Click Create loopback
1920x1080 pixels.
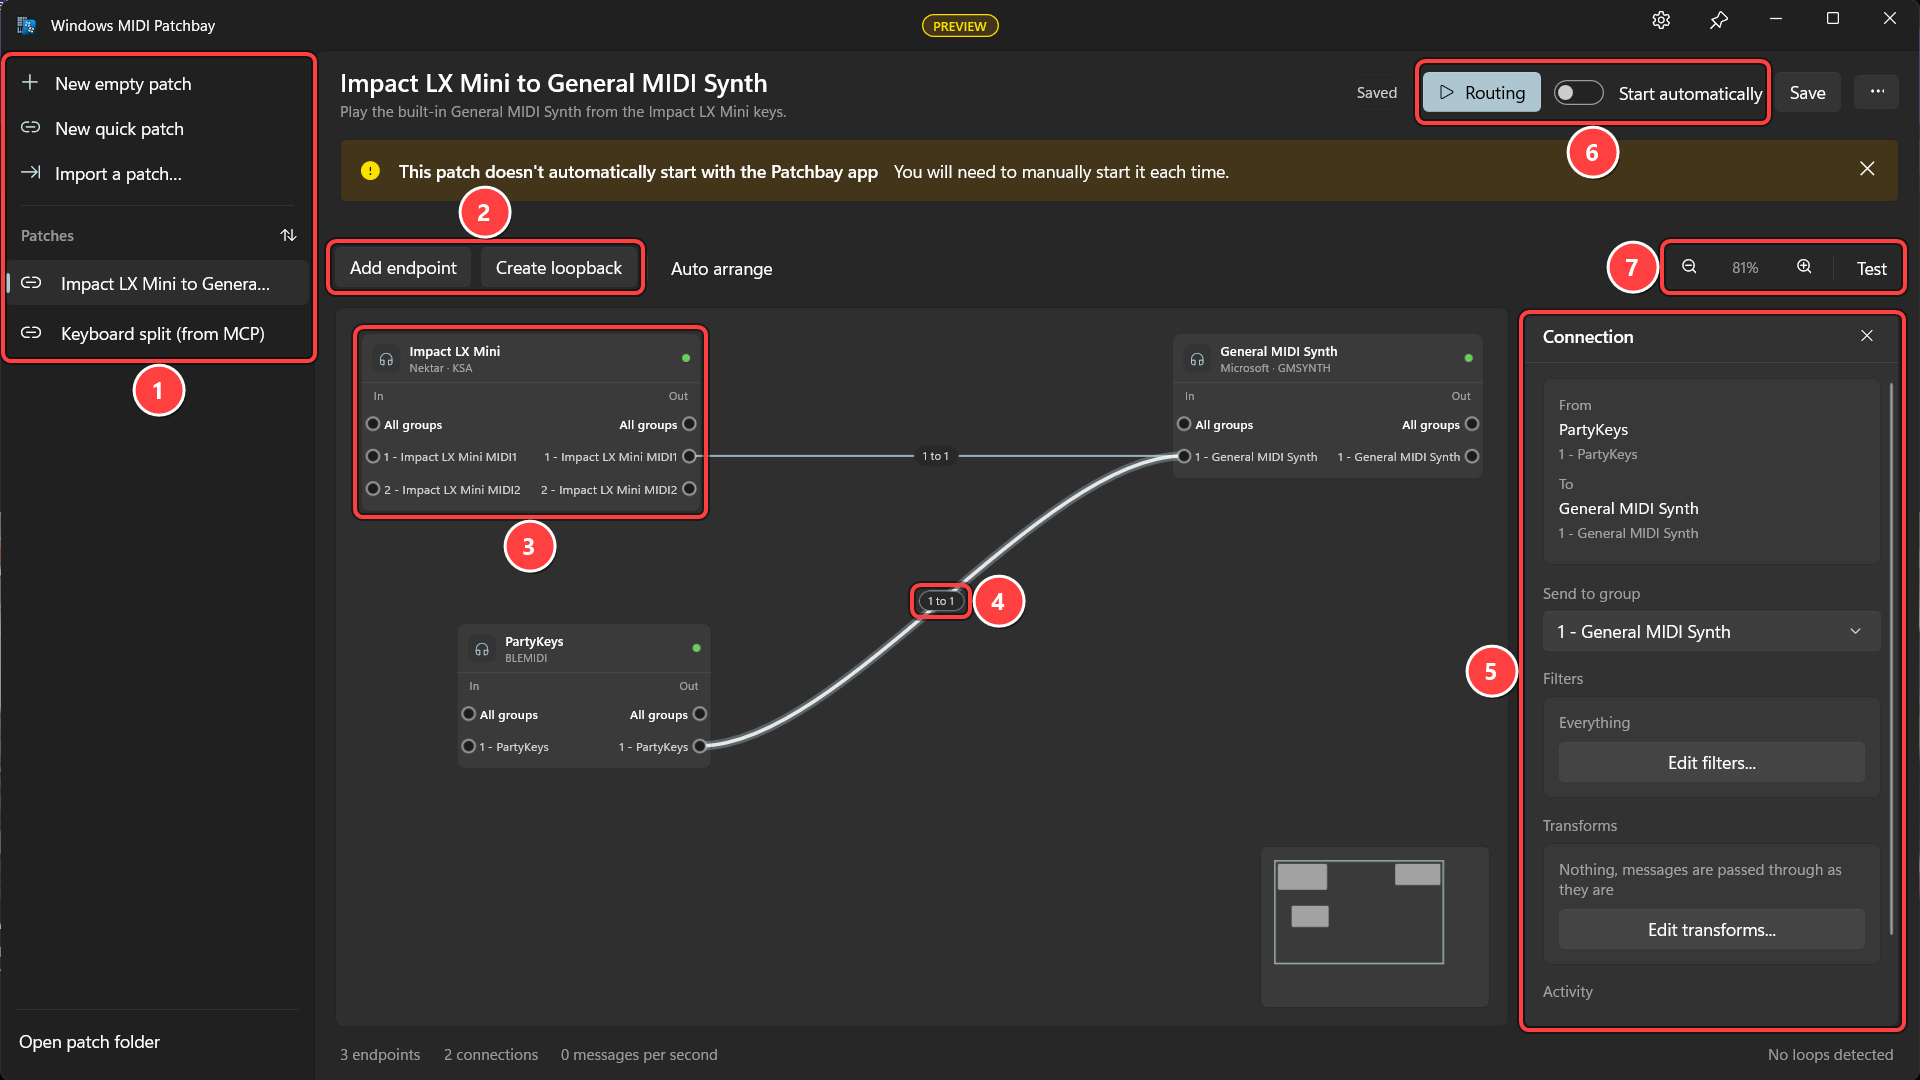558,267
